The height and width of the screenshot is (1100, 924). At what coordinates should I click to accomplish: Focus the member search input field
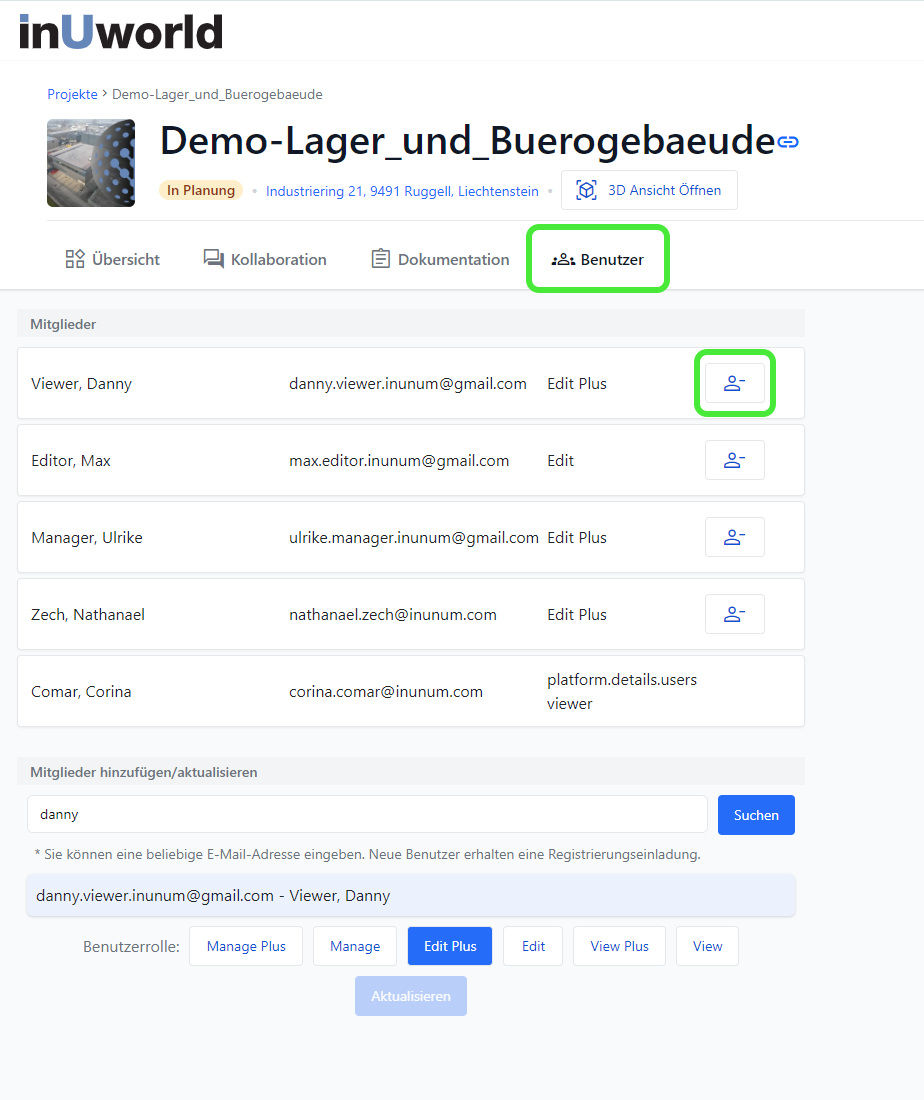(x=367, y=814)
